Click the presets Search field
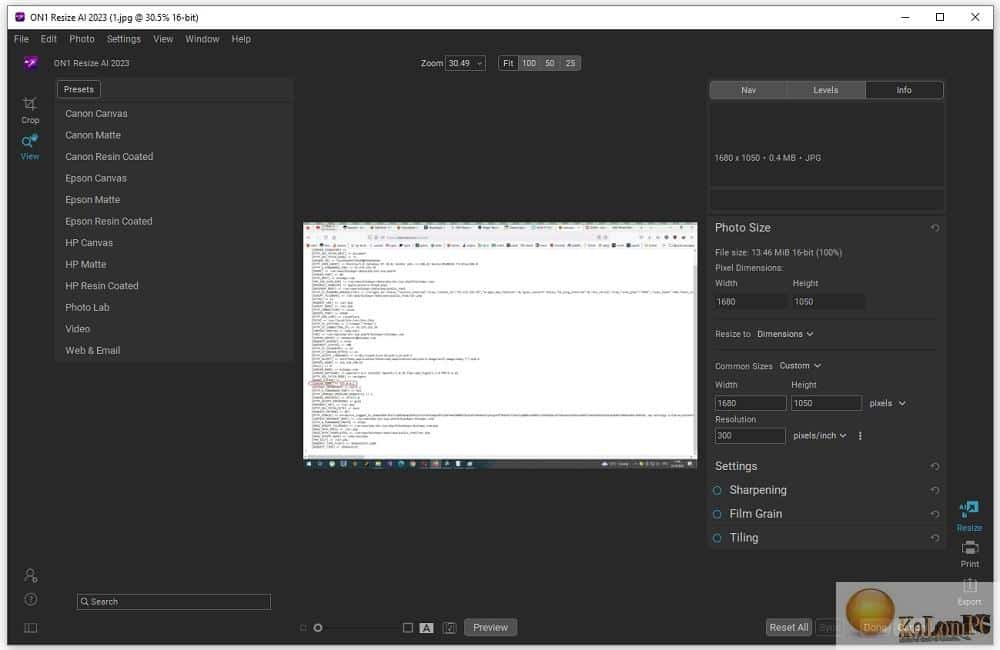 click(174, 602)
